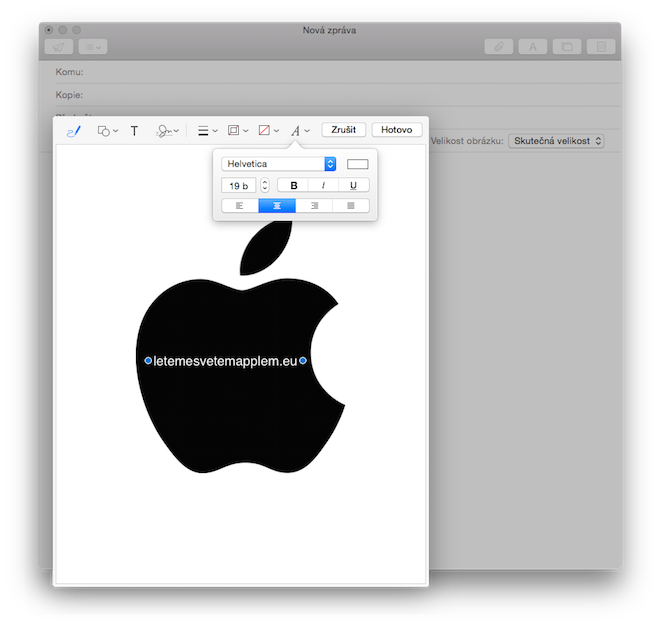Toggle italic formatting
The image size is (660, 625).
323,185
